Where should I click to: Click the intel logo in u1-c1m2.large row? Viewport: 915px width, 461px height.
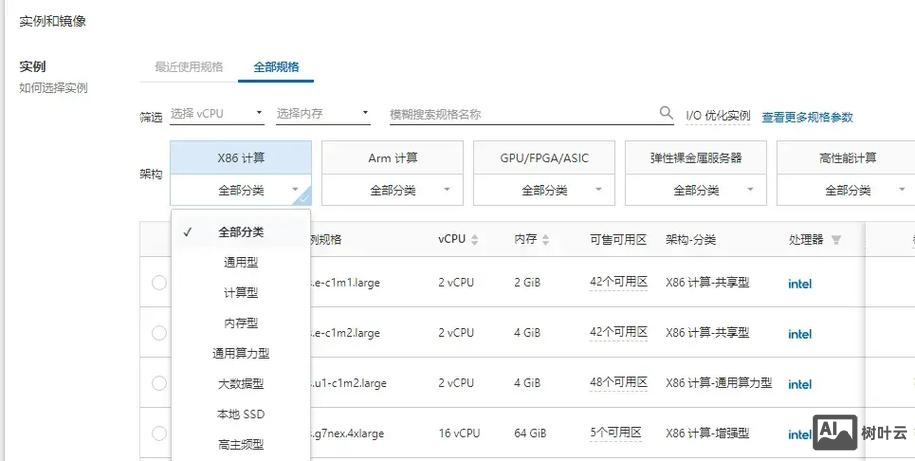click(799, 385)
